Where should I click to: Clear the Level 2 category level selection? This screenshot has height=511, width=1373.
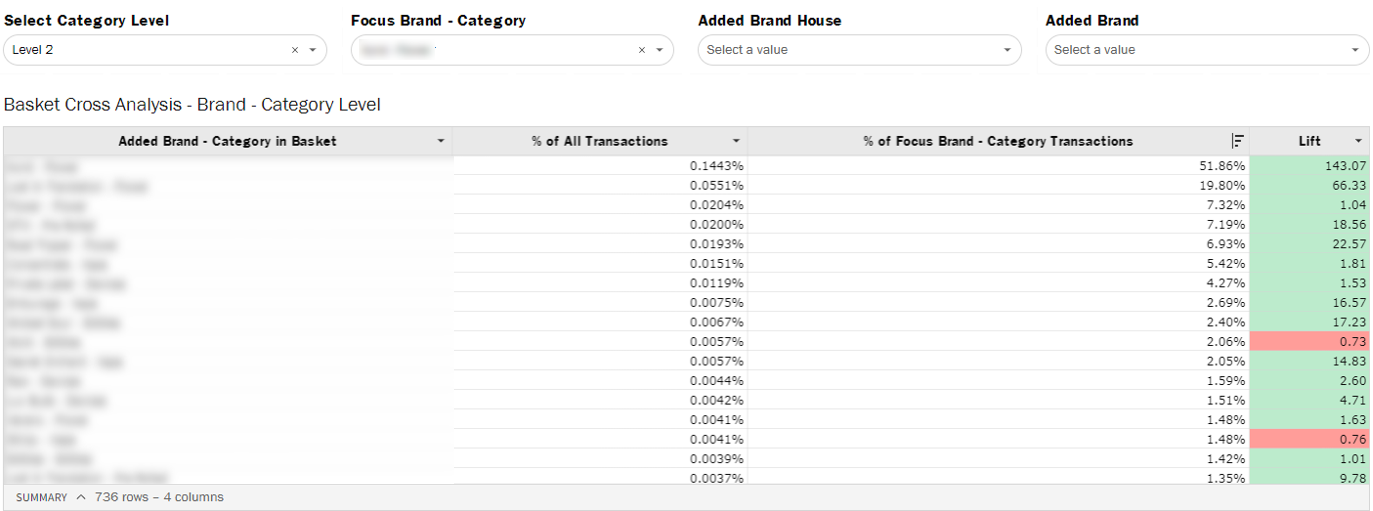pos(295,50)
